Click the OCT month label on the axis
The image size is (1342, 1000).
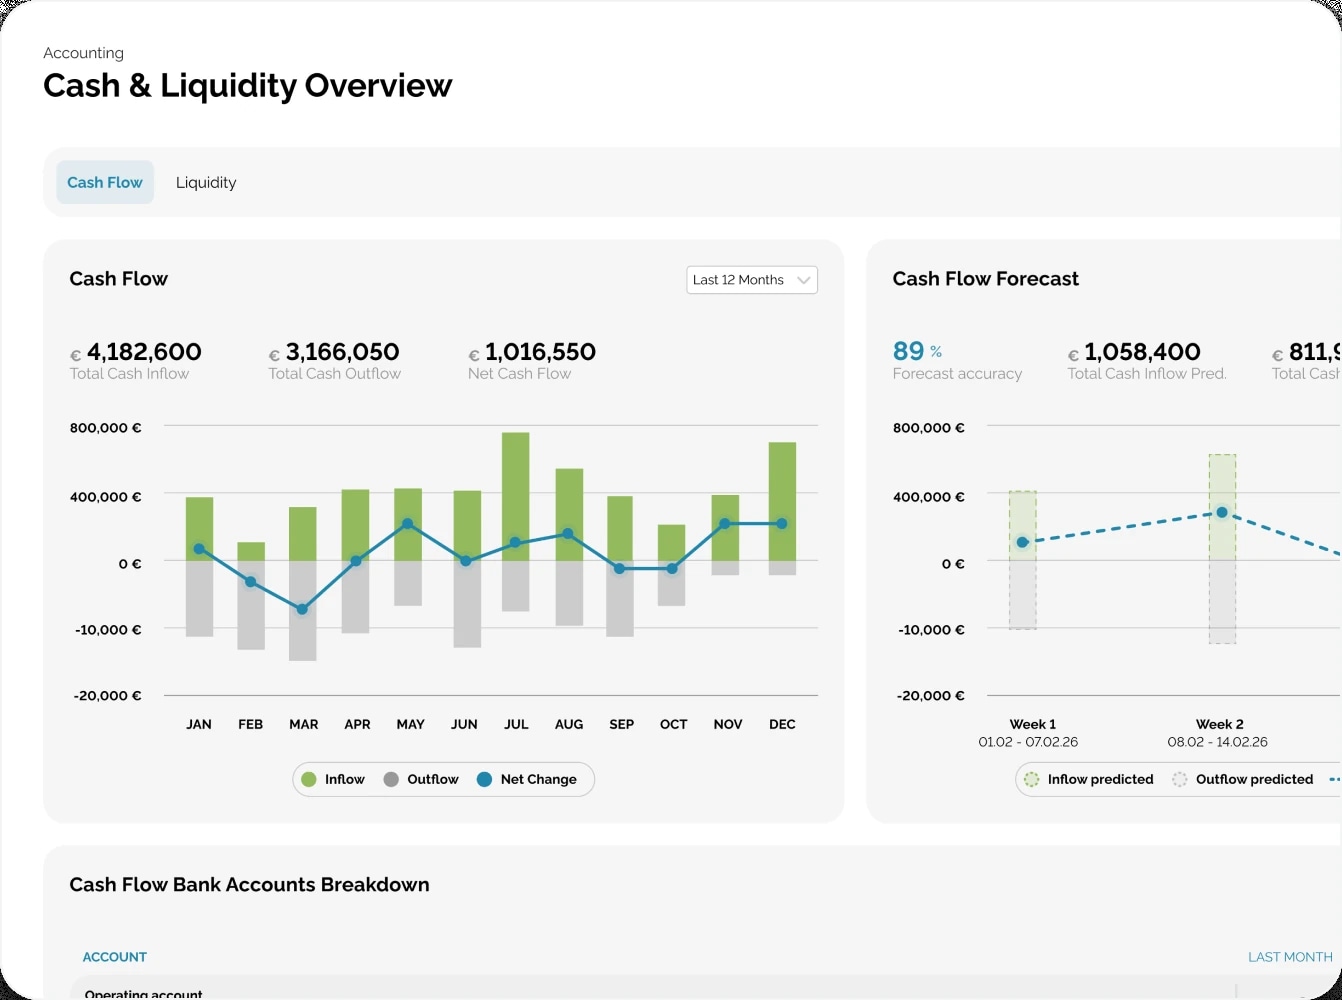click(674, 724)
